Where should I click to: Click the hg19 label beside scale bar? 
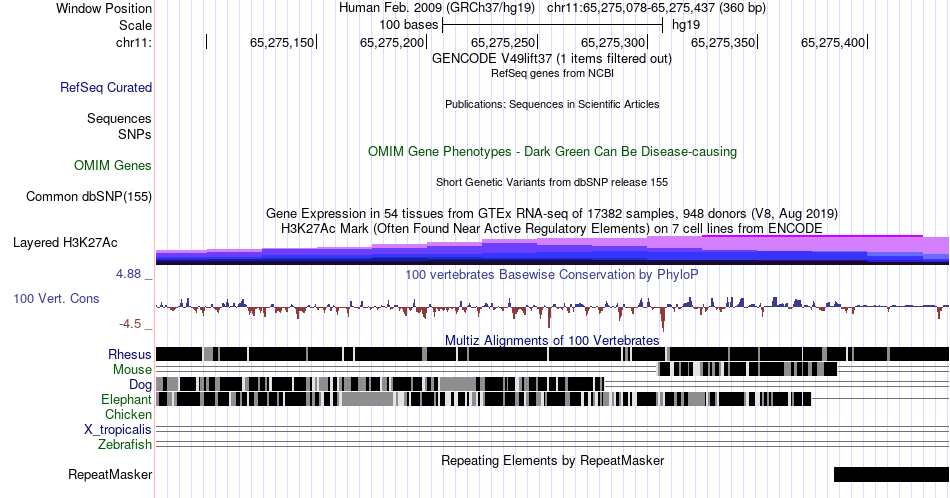tap(686, 25)
